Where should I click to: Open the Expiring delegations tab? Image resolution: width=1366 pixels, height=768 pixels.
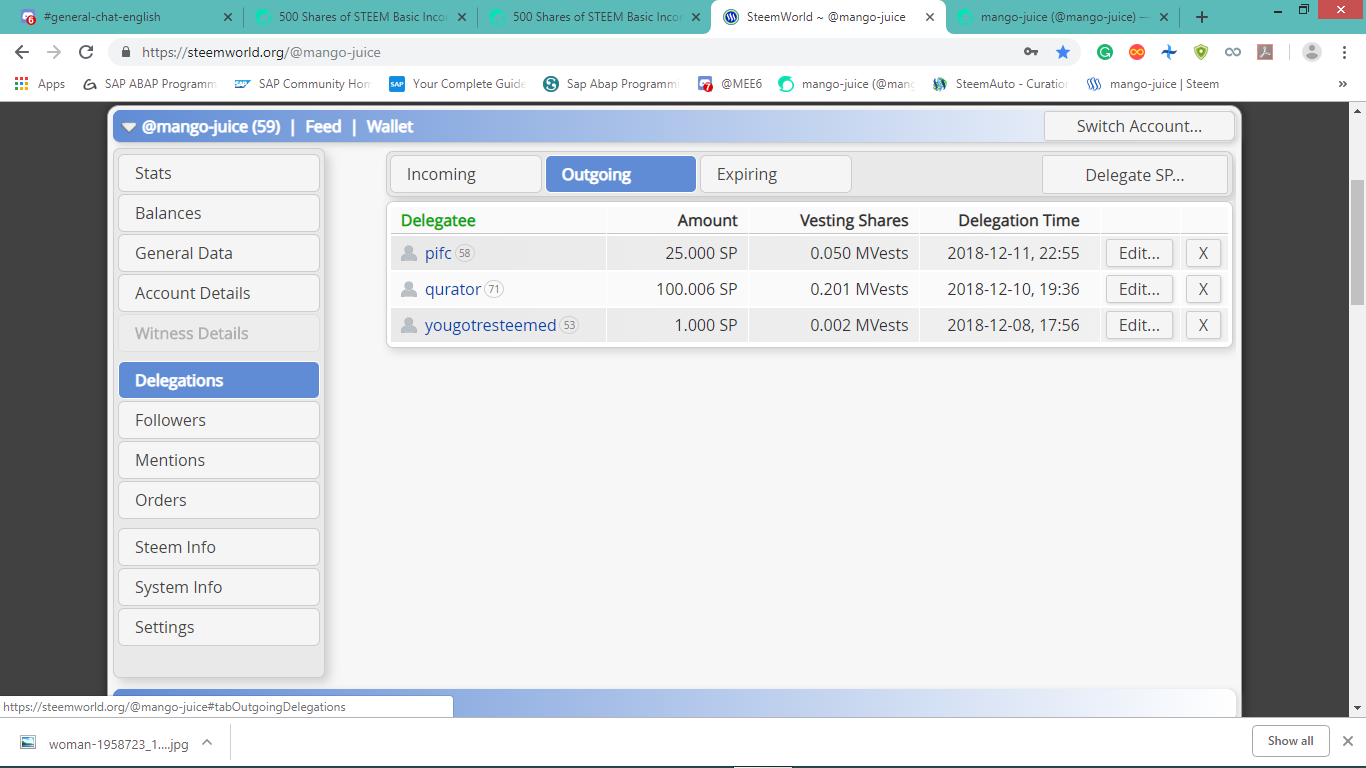776,174
